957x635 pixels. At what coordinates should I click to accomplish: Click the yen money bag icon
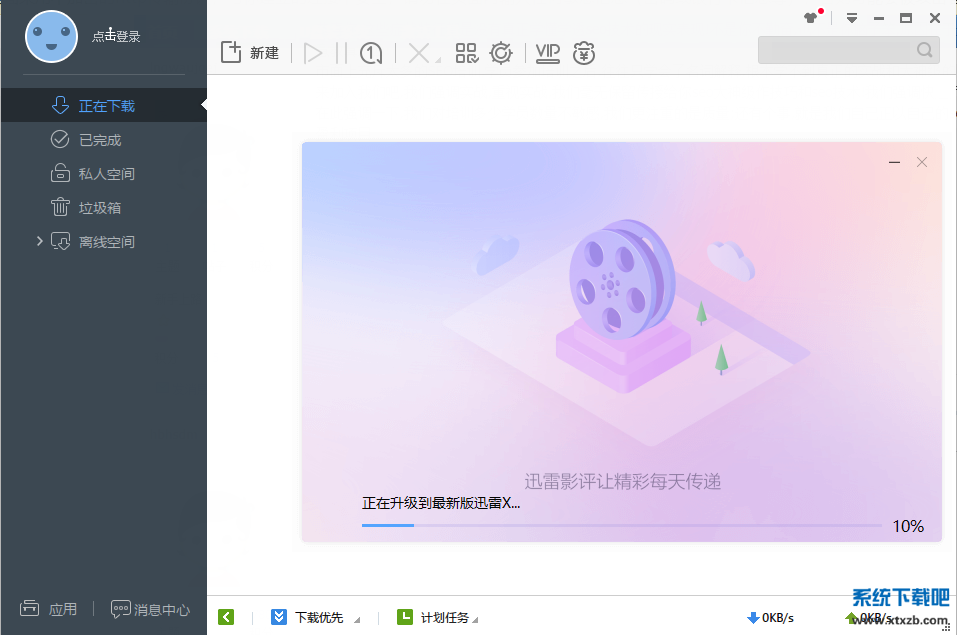pyautogui.click(x=584, y=53)
